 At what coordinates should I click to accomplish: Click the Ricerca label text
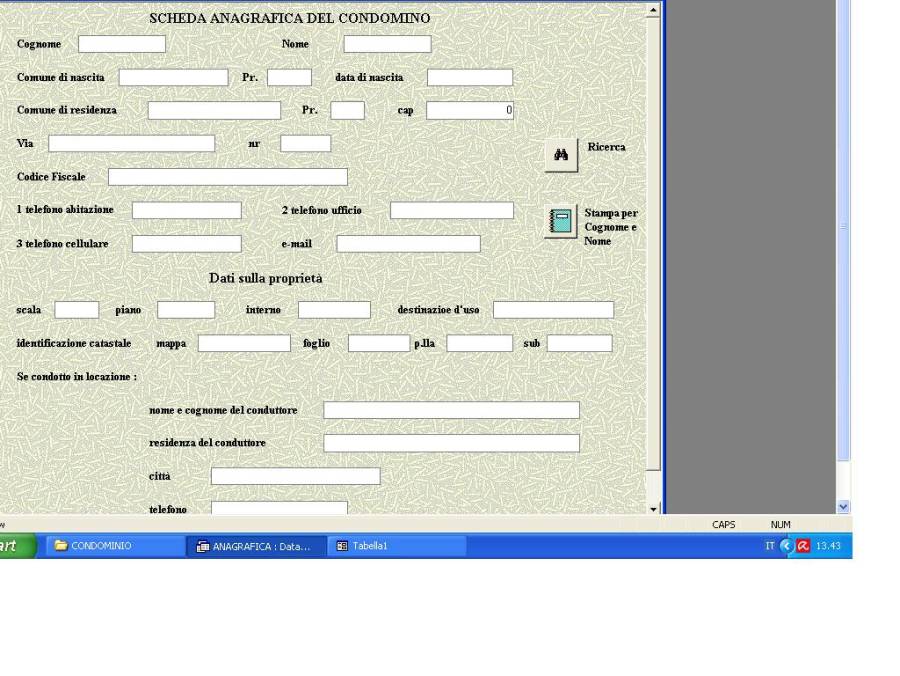(606, 147)
